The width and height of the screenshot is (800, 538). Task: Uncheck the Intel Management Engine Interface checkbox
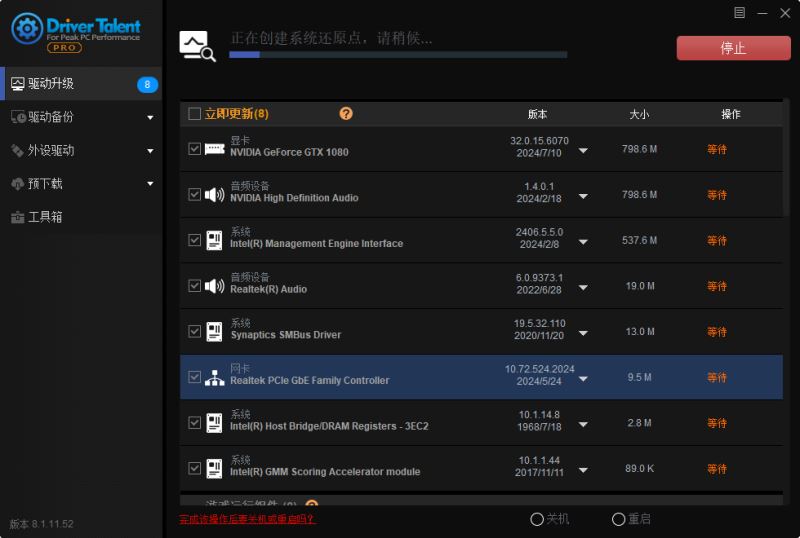pos(194,240)
